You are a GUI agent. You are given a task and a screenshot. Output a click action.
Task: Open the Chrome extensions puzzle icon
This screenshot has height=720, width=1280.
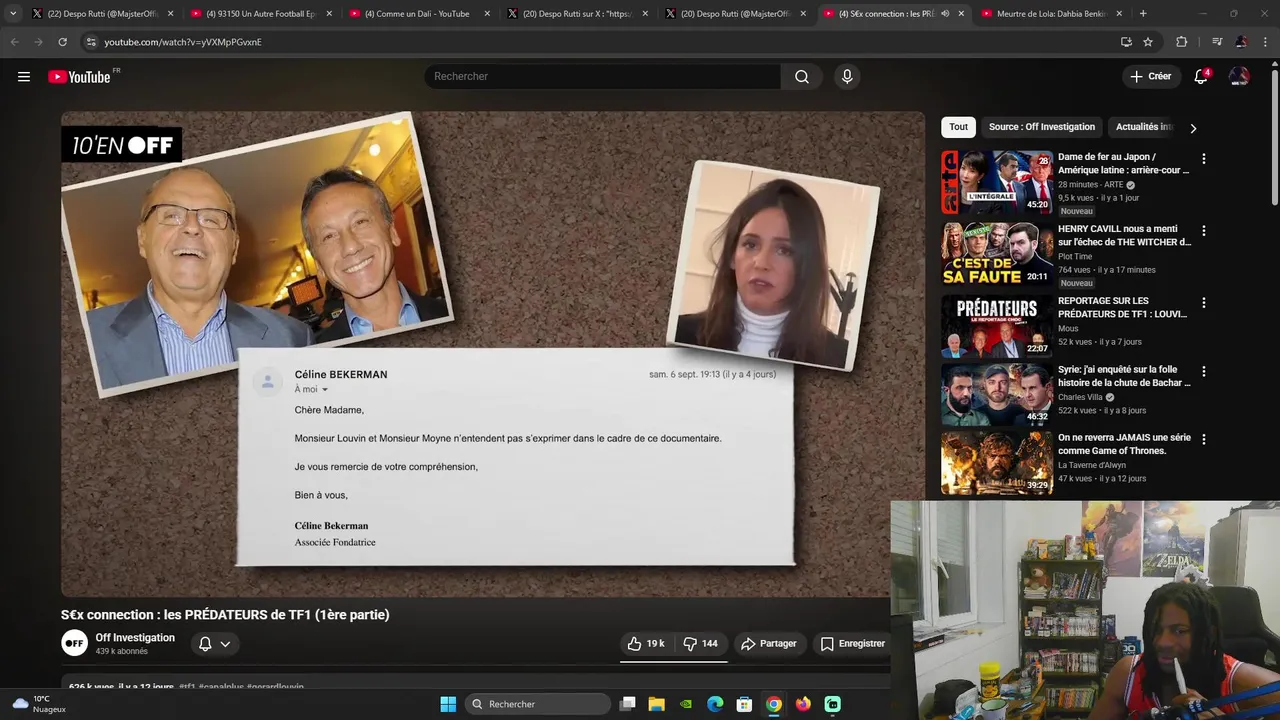tap(1182, 42)
